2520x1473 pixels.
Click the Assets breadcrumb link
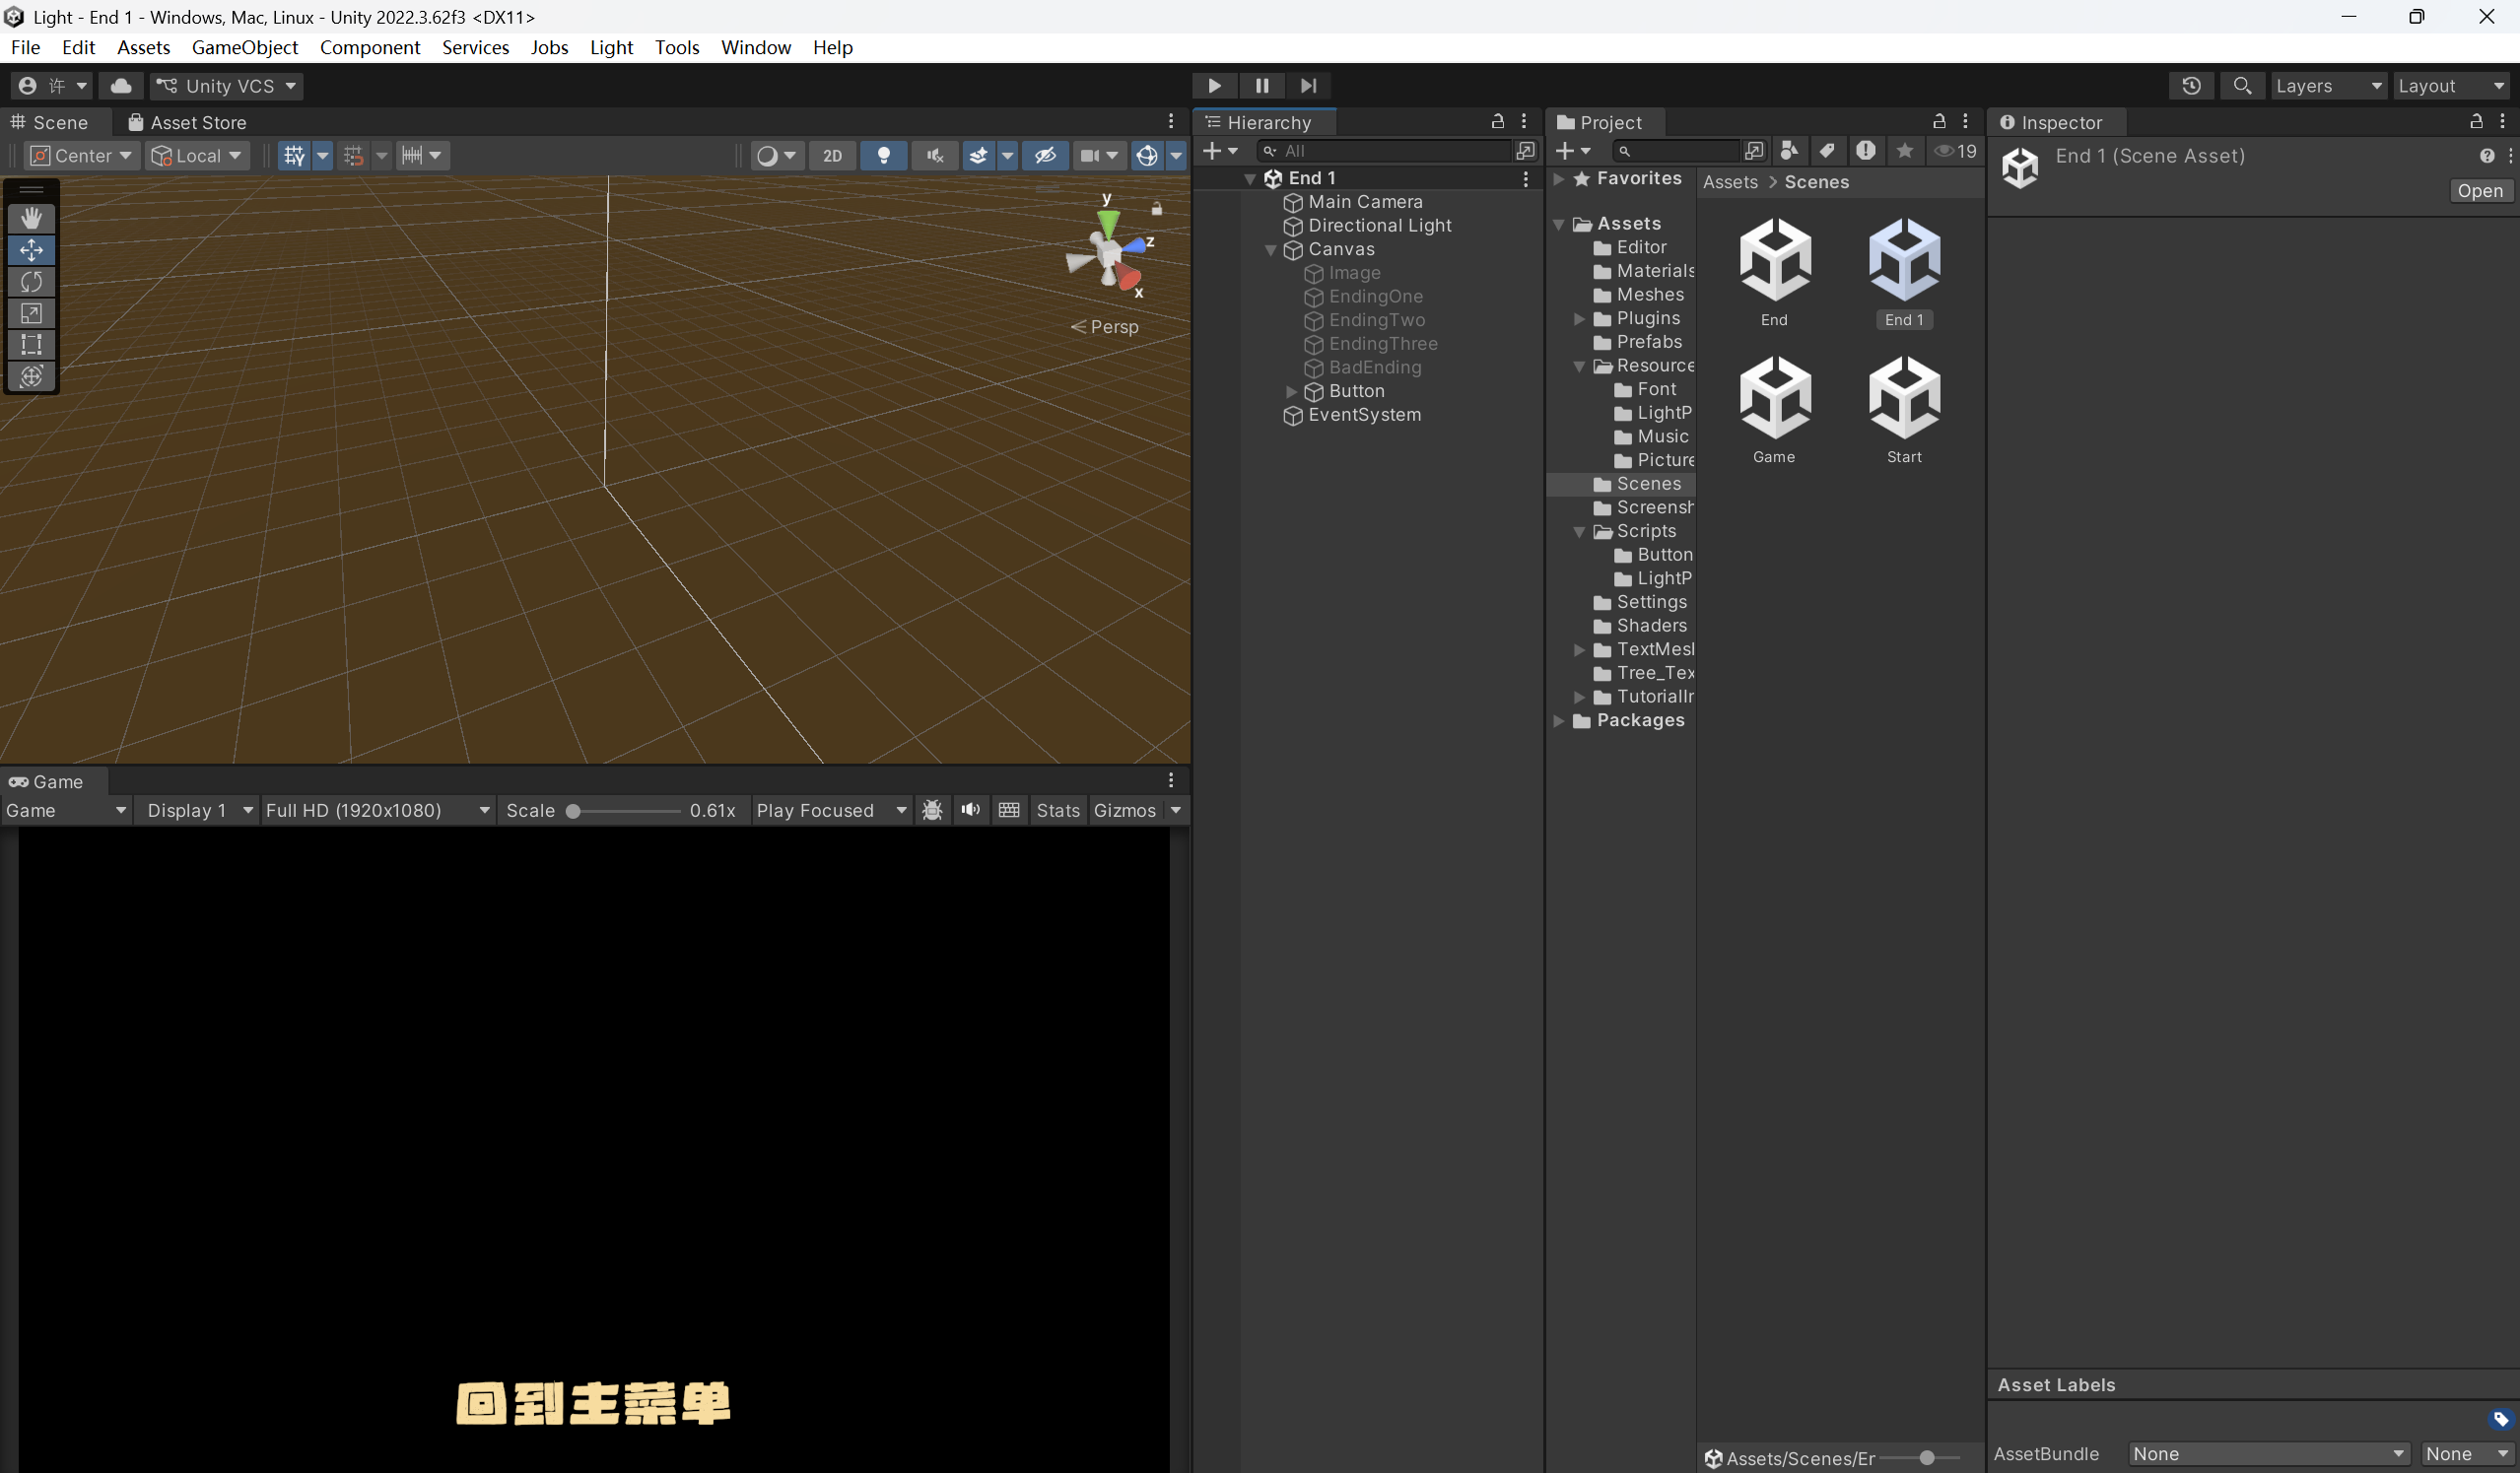click(x=1730, y=182)
